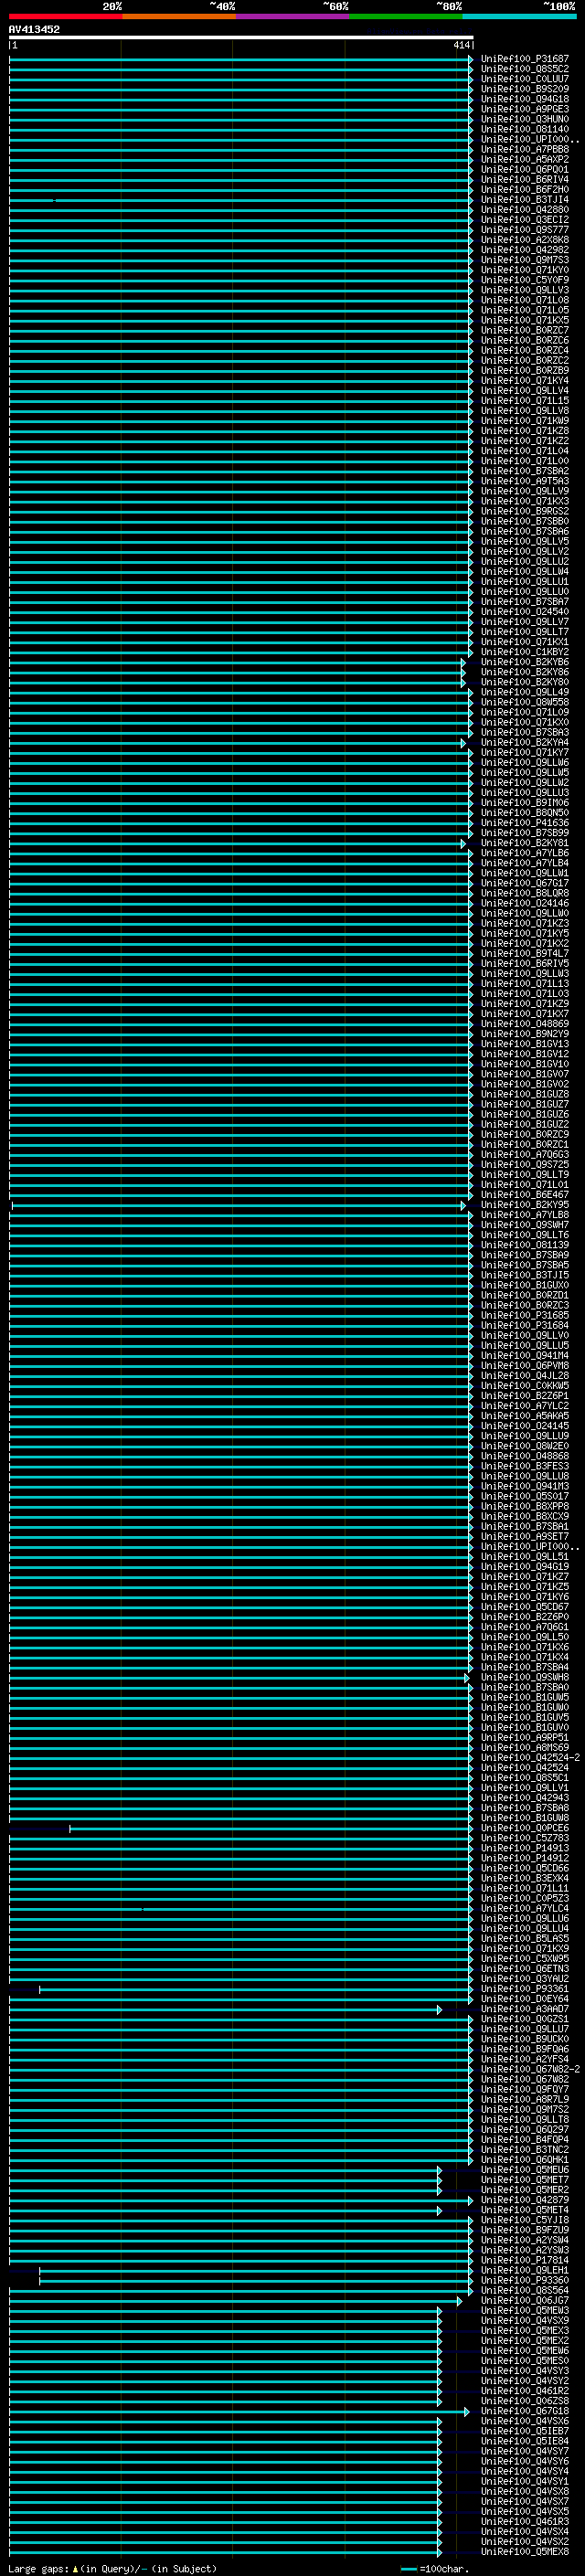Viewport: 585px width, 2576px height.
Task: Click the orange ~40% identity legend bar
Action: point(179,16)
